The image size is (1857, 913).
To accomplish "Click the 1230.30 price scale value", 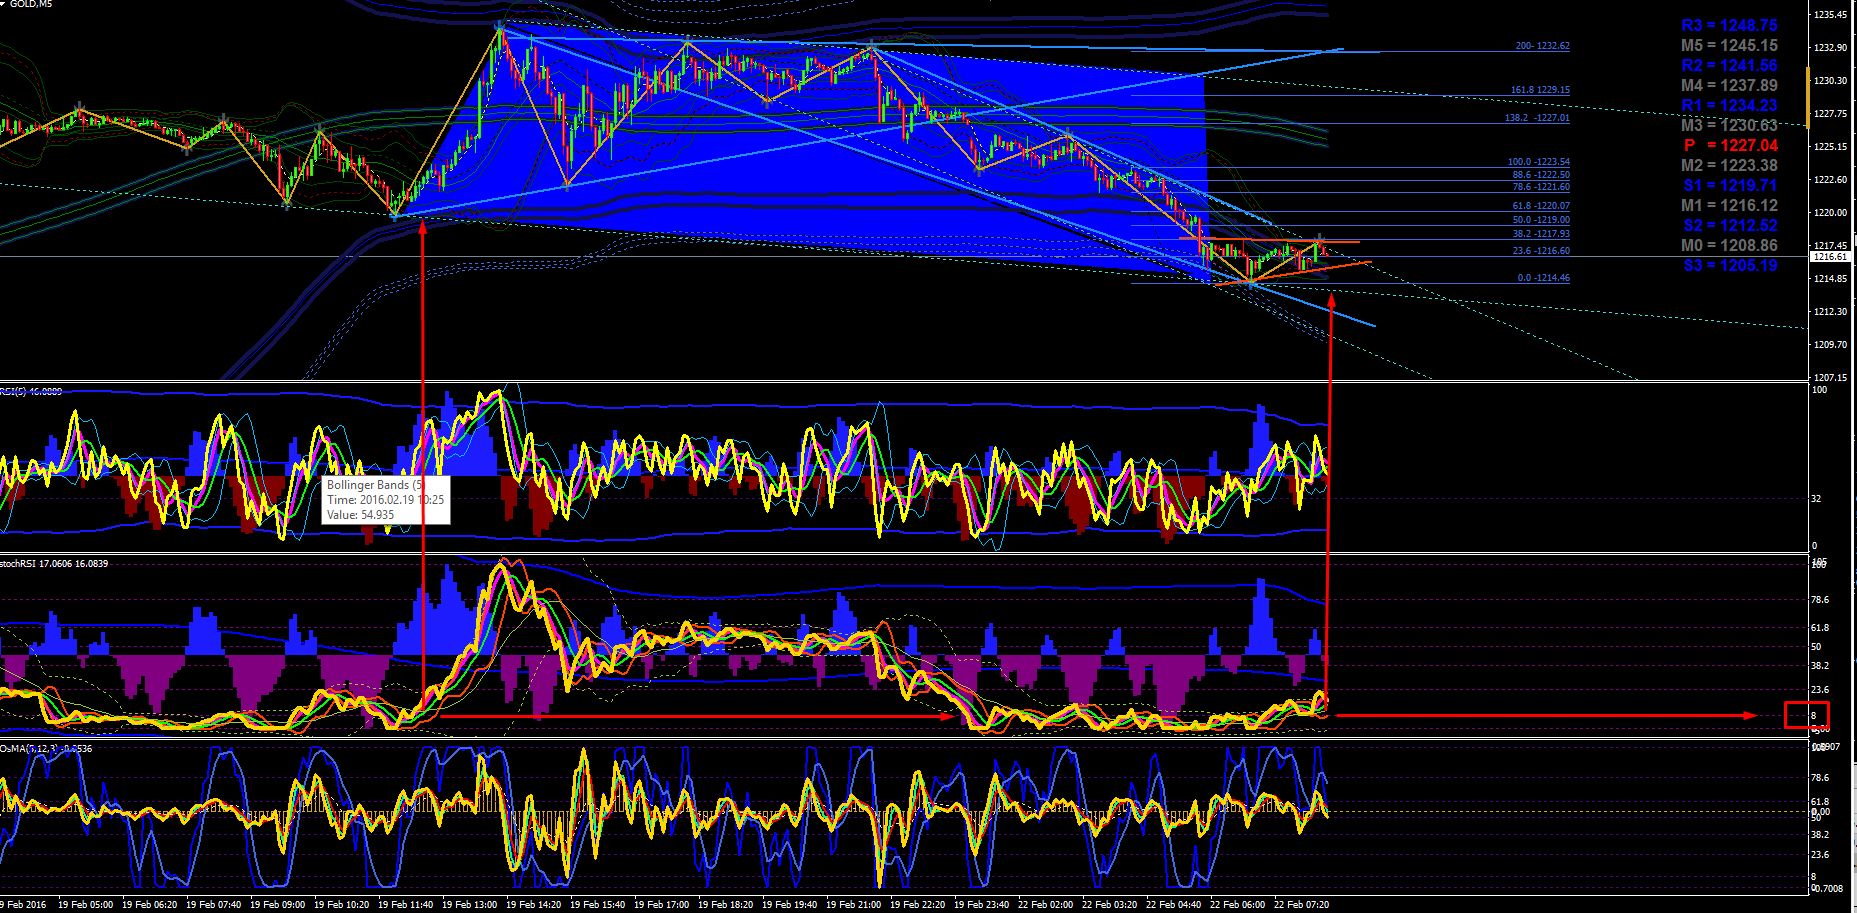I will [x=1830, y=81].
